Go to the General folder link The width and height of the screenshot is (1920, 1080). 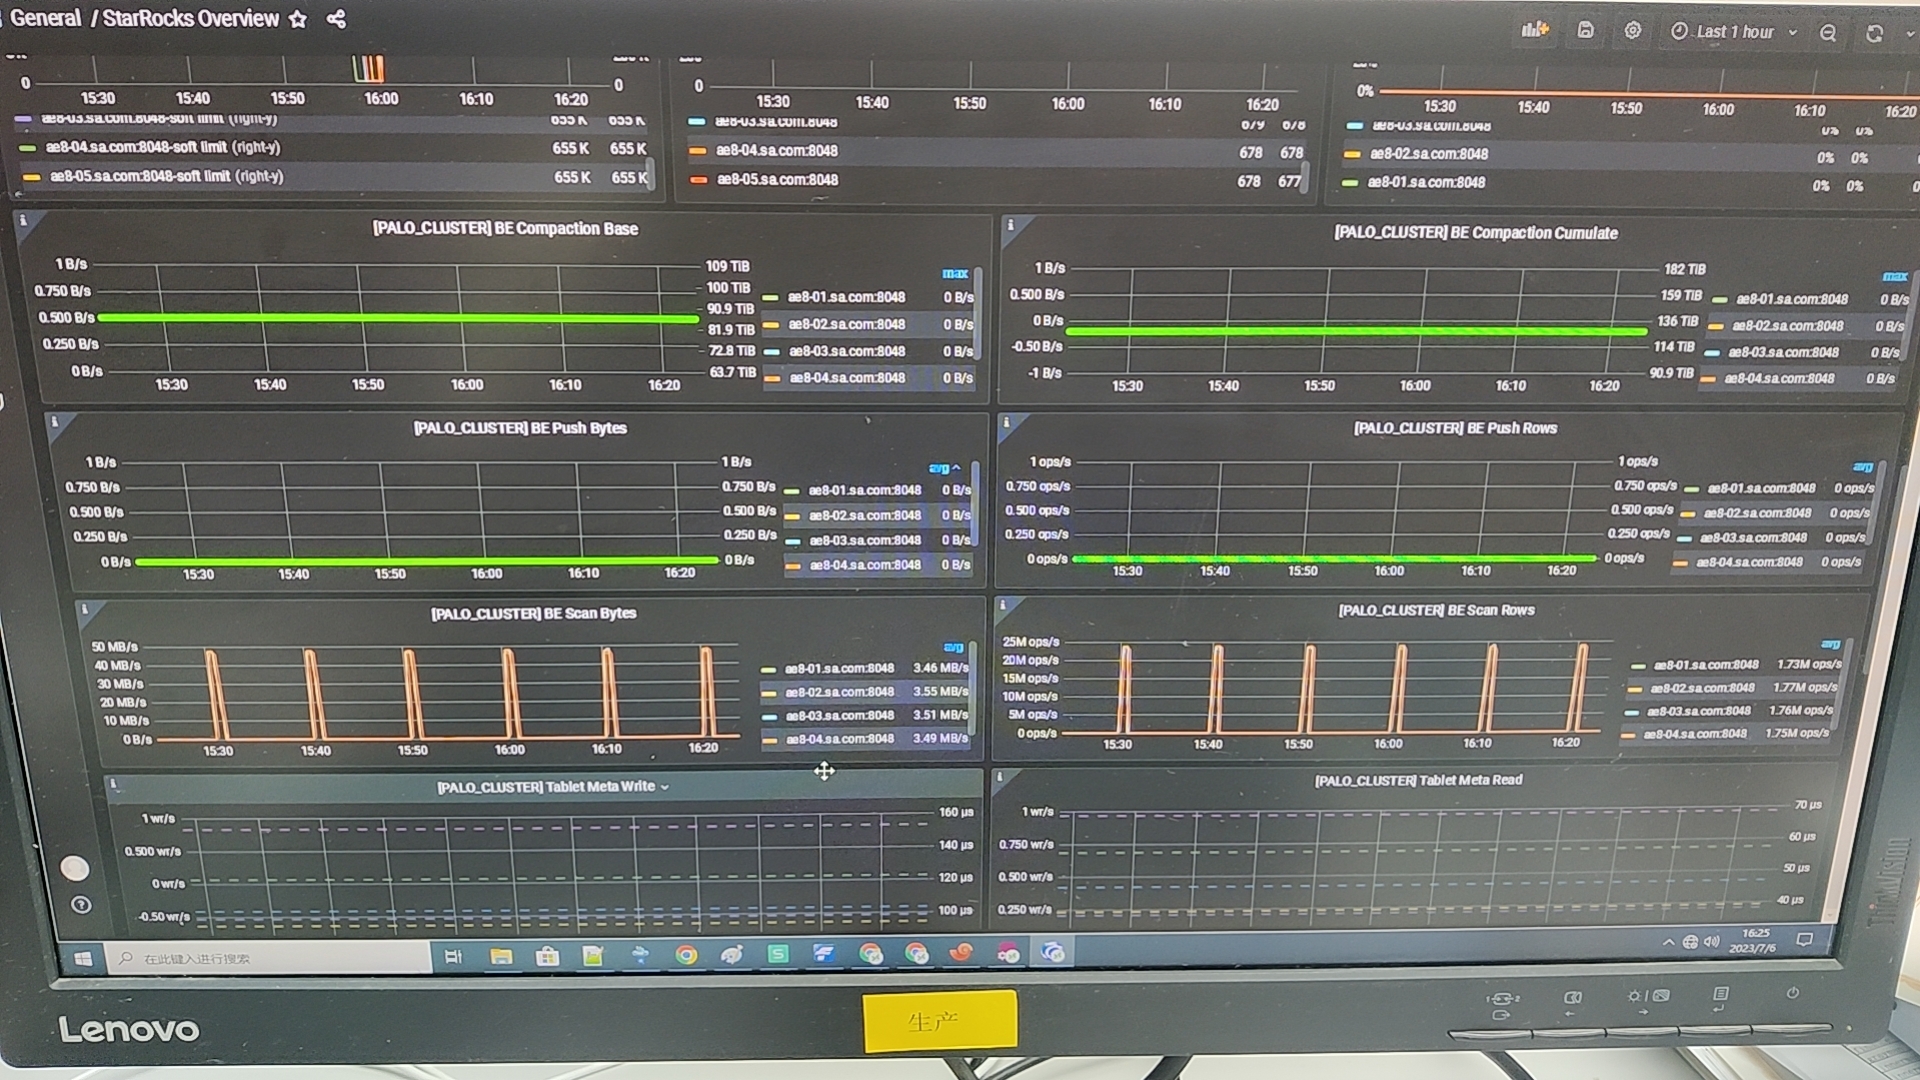click(x=46, y=18)
